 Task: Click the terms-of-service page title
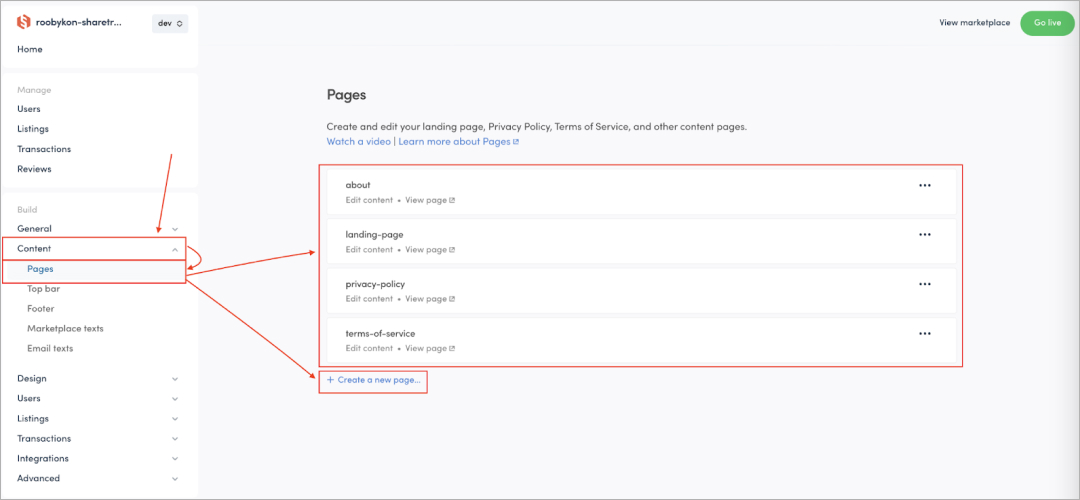click(x=380, y=333)
